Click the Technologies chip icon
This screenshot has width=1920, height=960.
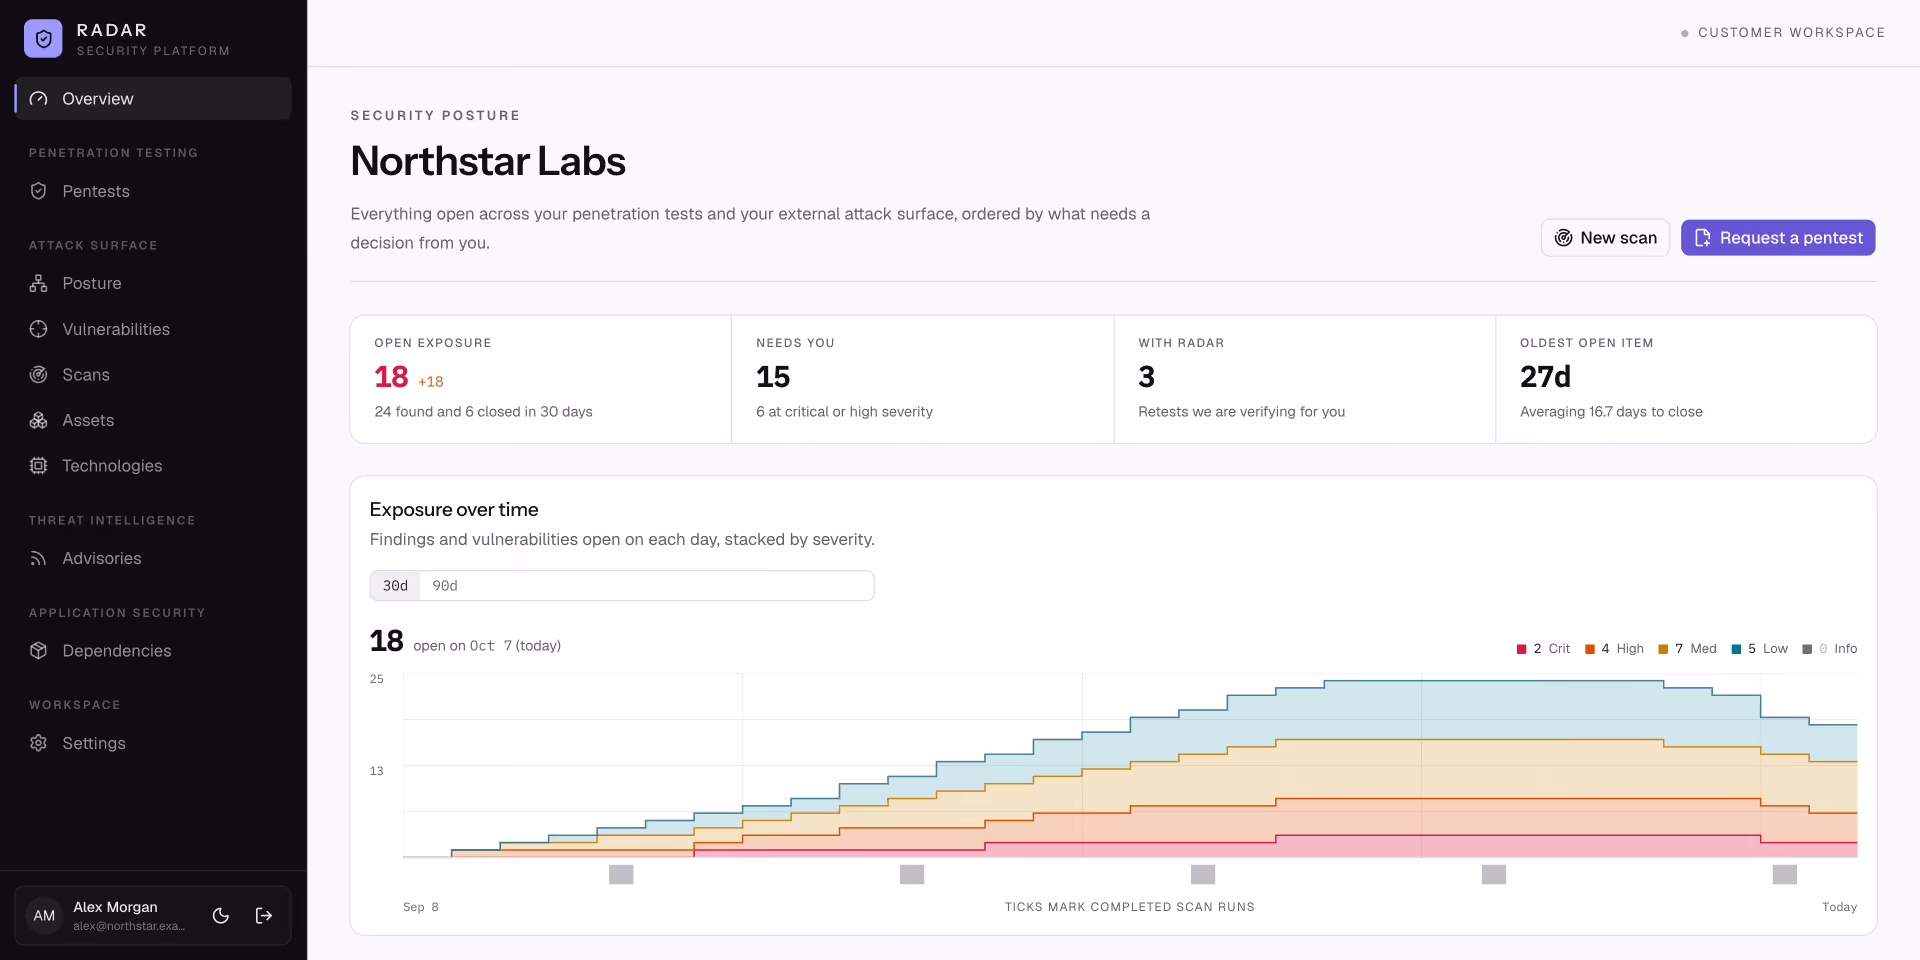[39, 466]
